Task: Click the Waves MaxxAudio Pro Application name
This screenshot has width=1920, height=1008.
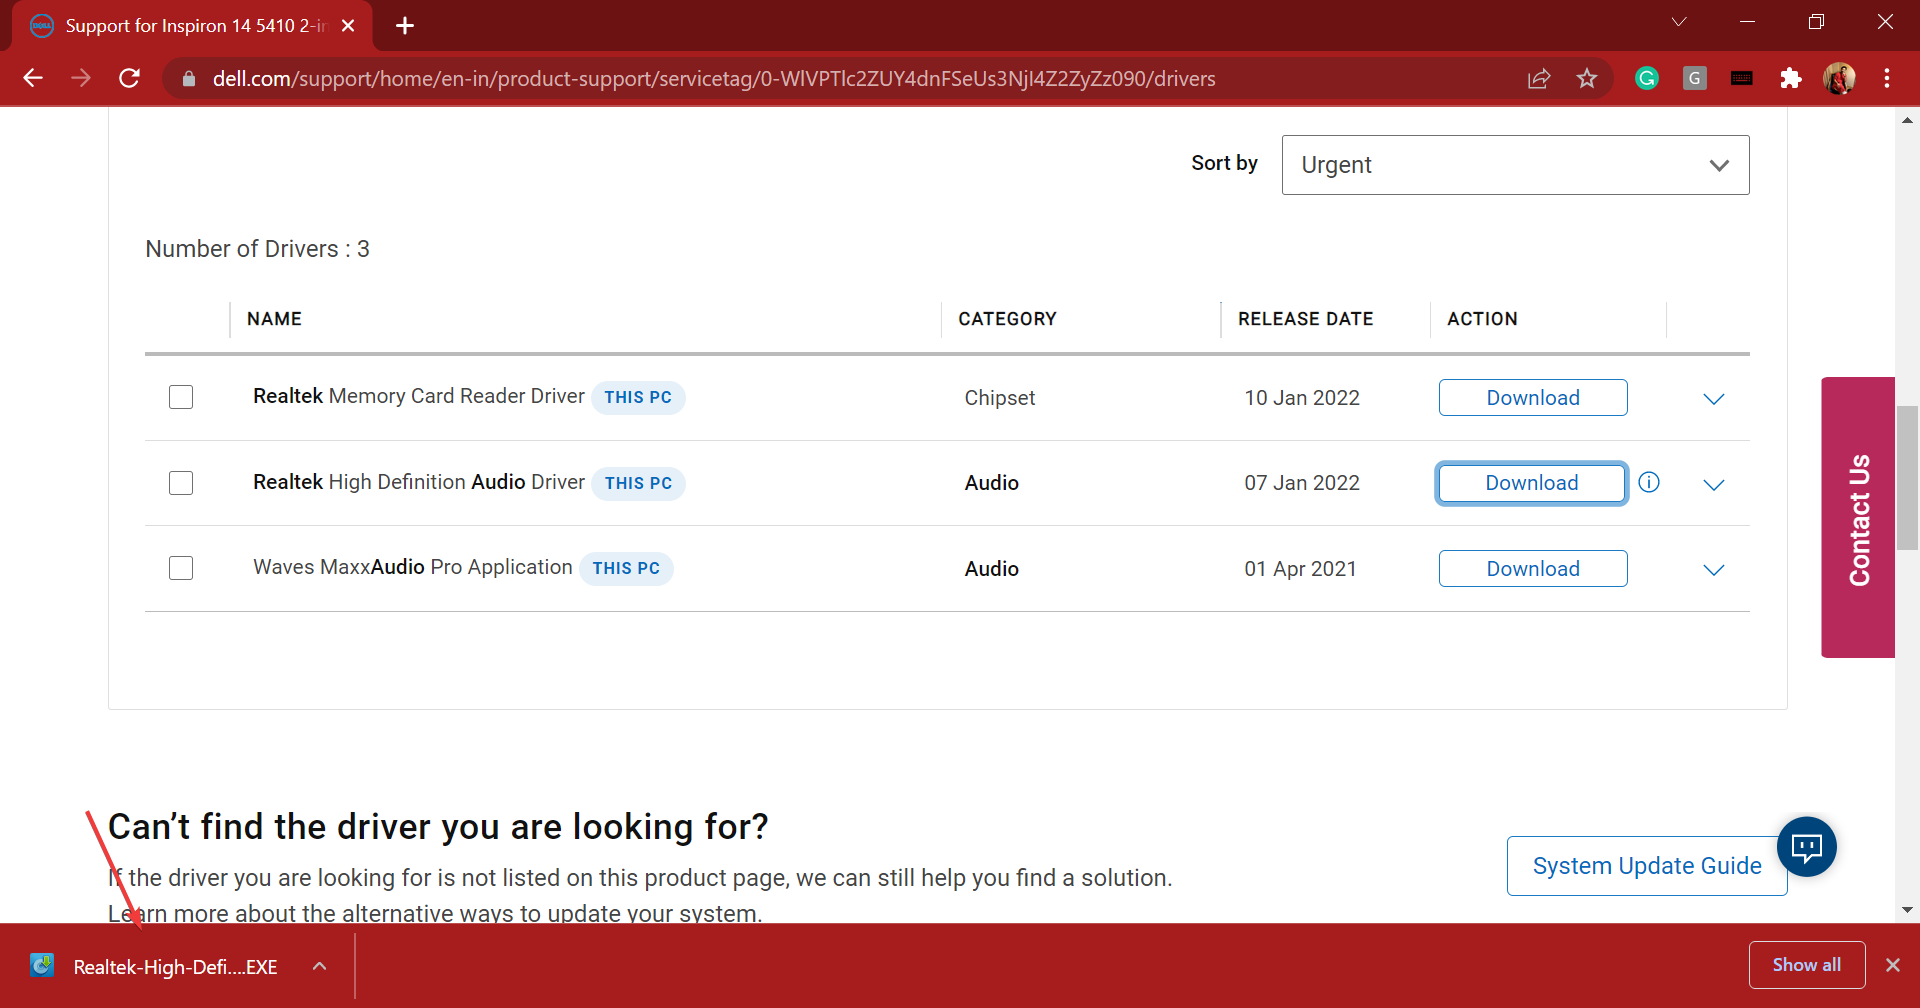Action: click(x=412, y=567)
